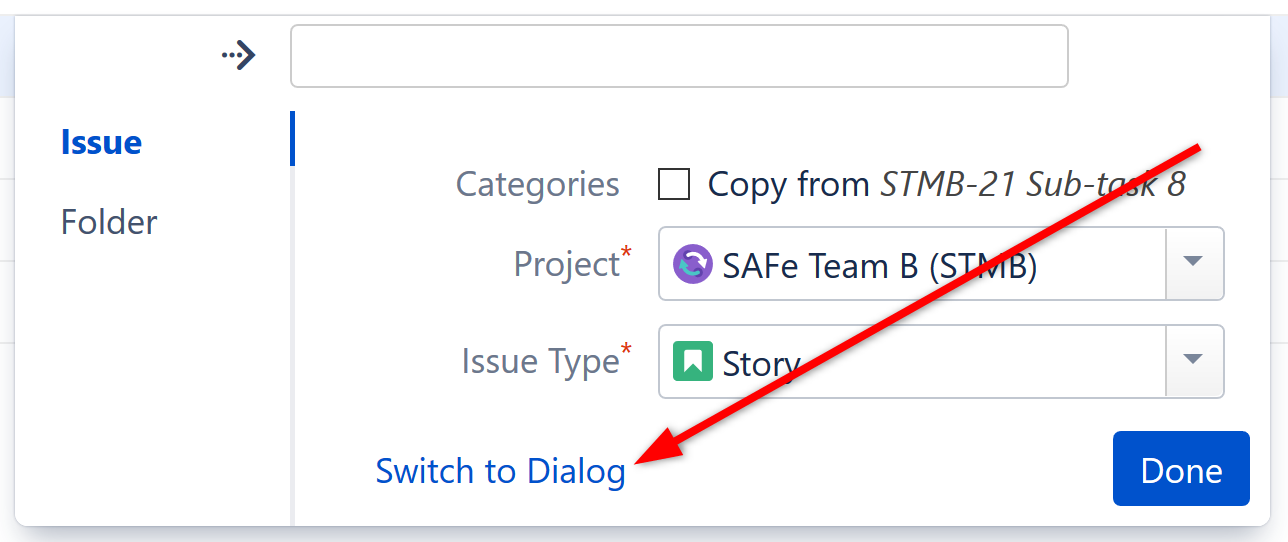Focus the empty summary text field
Screen dimensions: 1288x542
point(679,56)
